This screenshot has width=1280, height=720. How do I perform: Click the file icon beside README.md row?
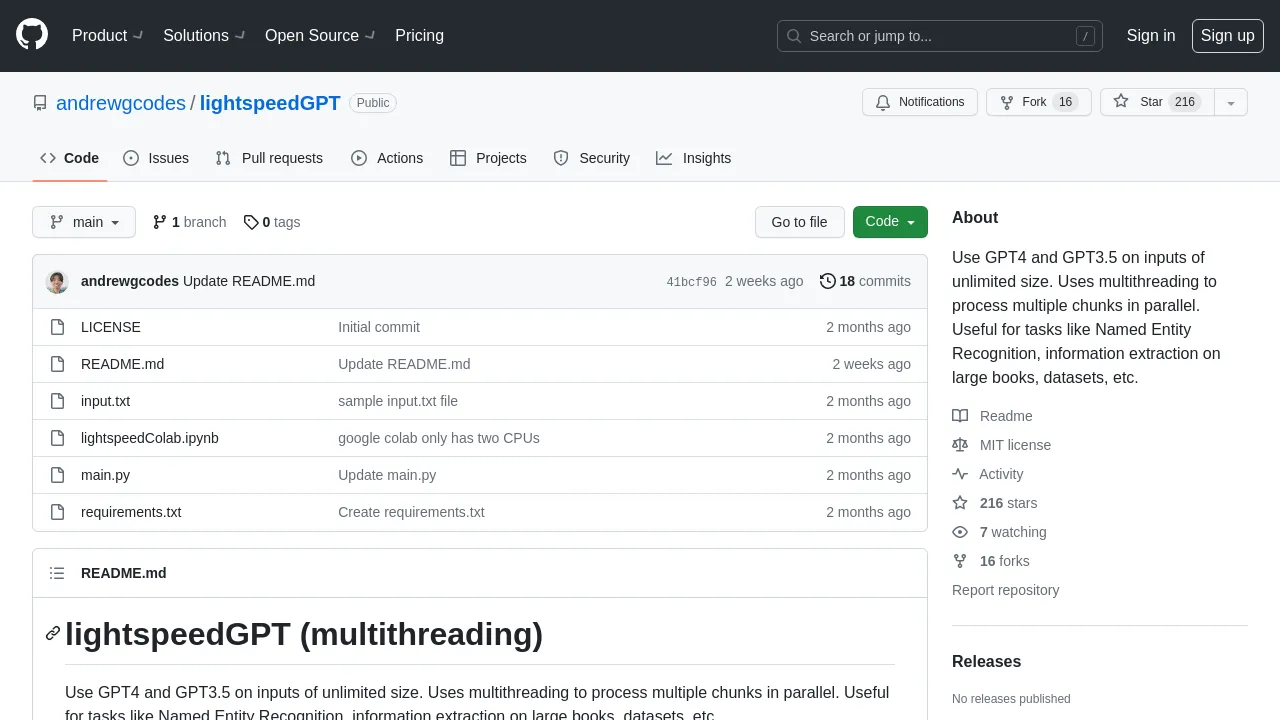pos(58,364)
